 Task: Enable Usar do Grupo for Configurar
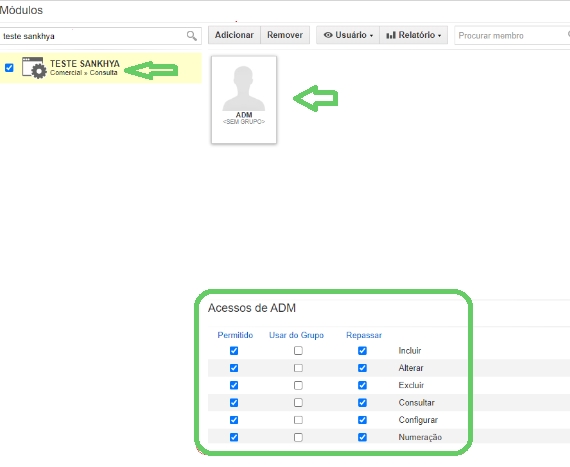[x=298, y=420]
